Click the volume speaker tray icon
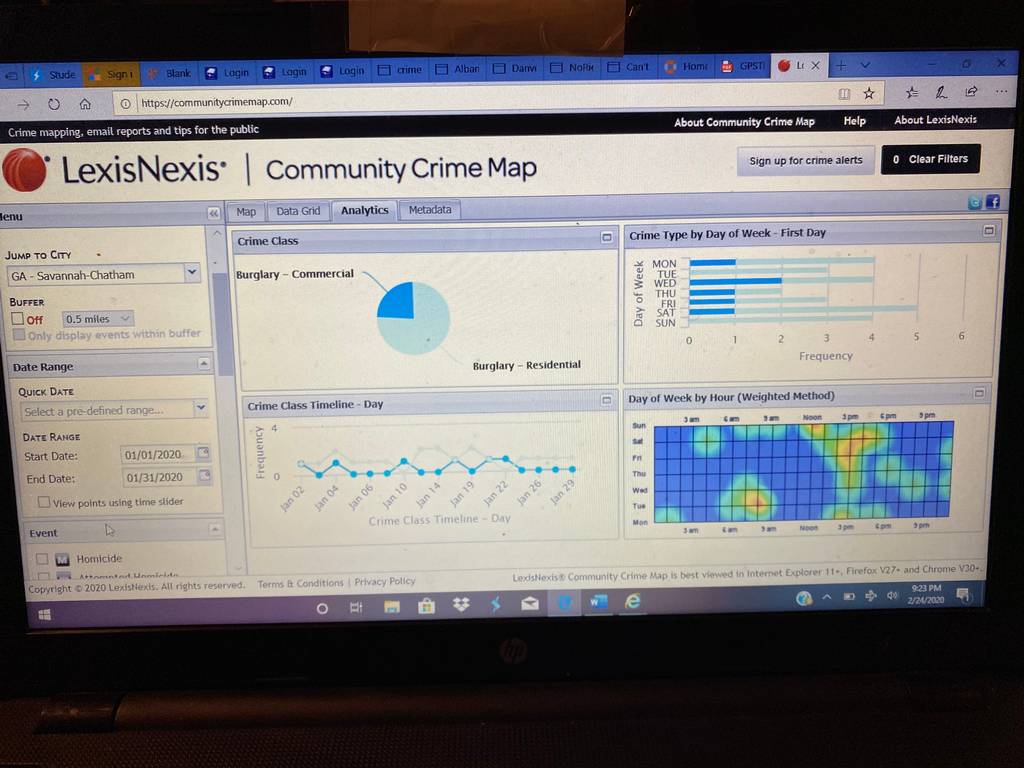 click(892, 595)
